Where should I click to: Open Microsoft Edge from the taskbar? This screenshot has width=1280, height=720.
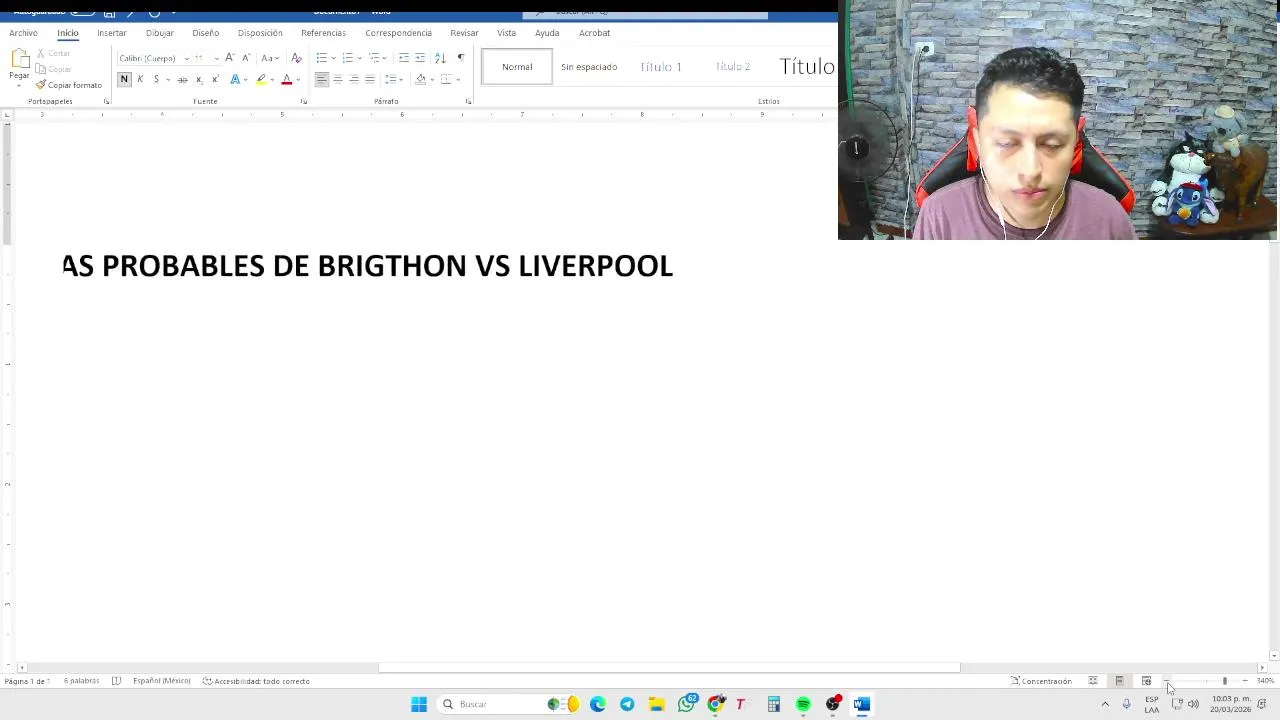click(598, 704)
